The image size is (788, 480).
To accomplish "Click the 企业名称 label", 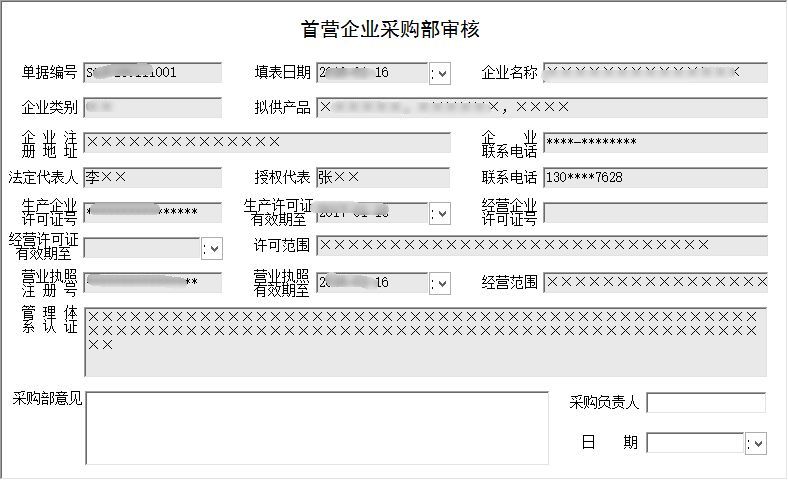I will pos(510,72).
